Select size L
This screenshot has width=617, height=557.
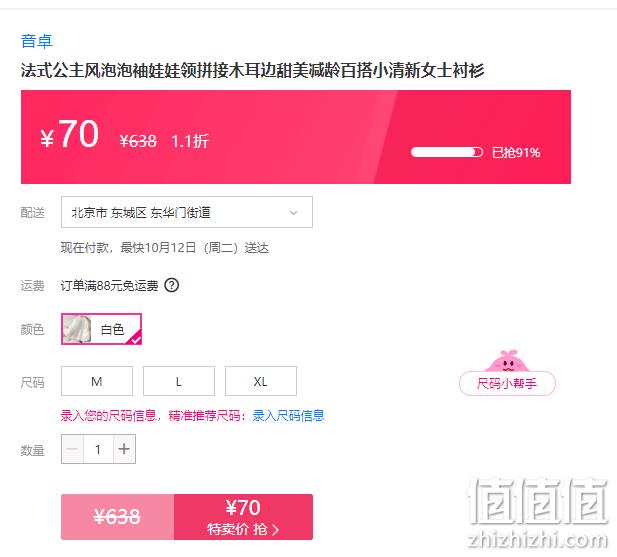(179, 381)
